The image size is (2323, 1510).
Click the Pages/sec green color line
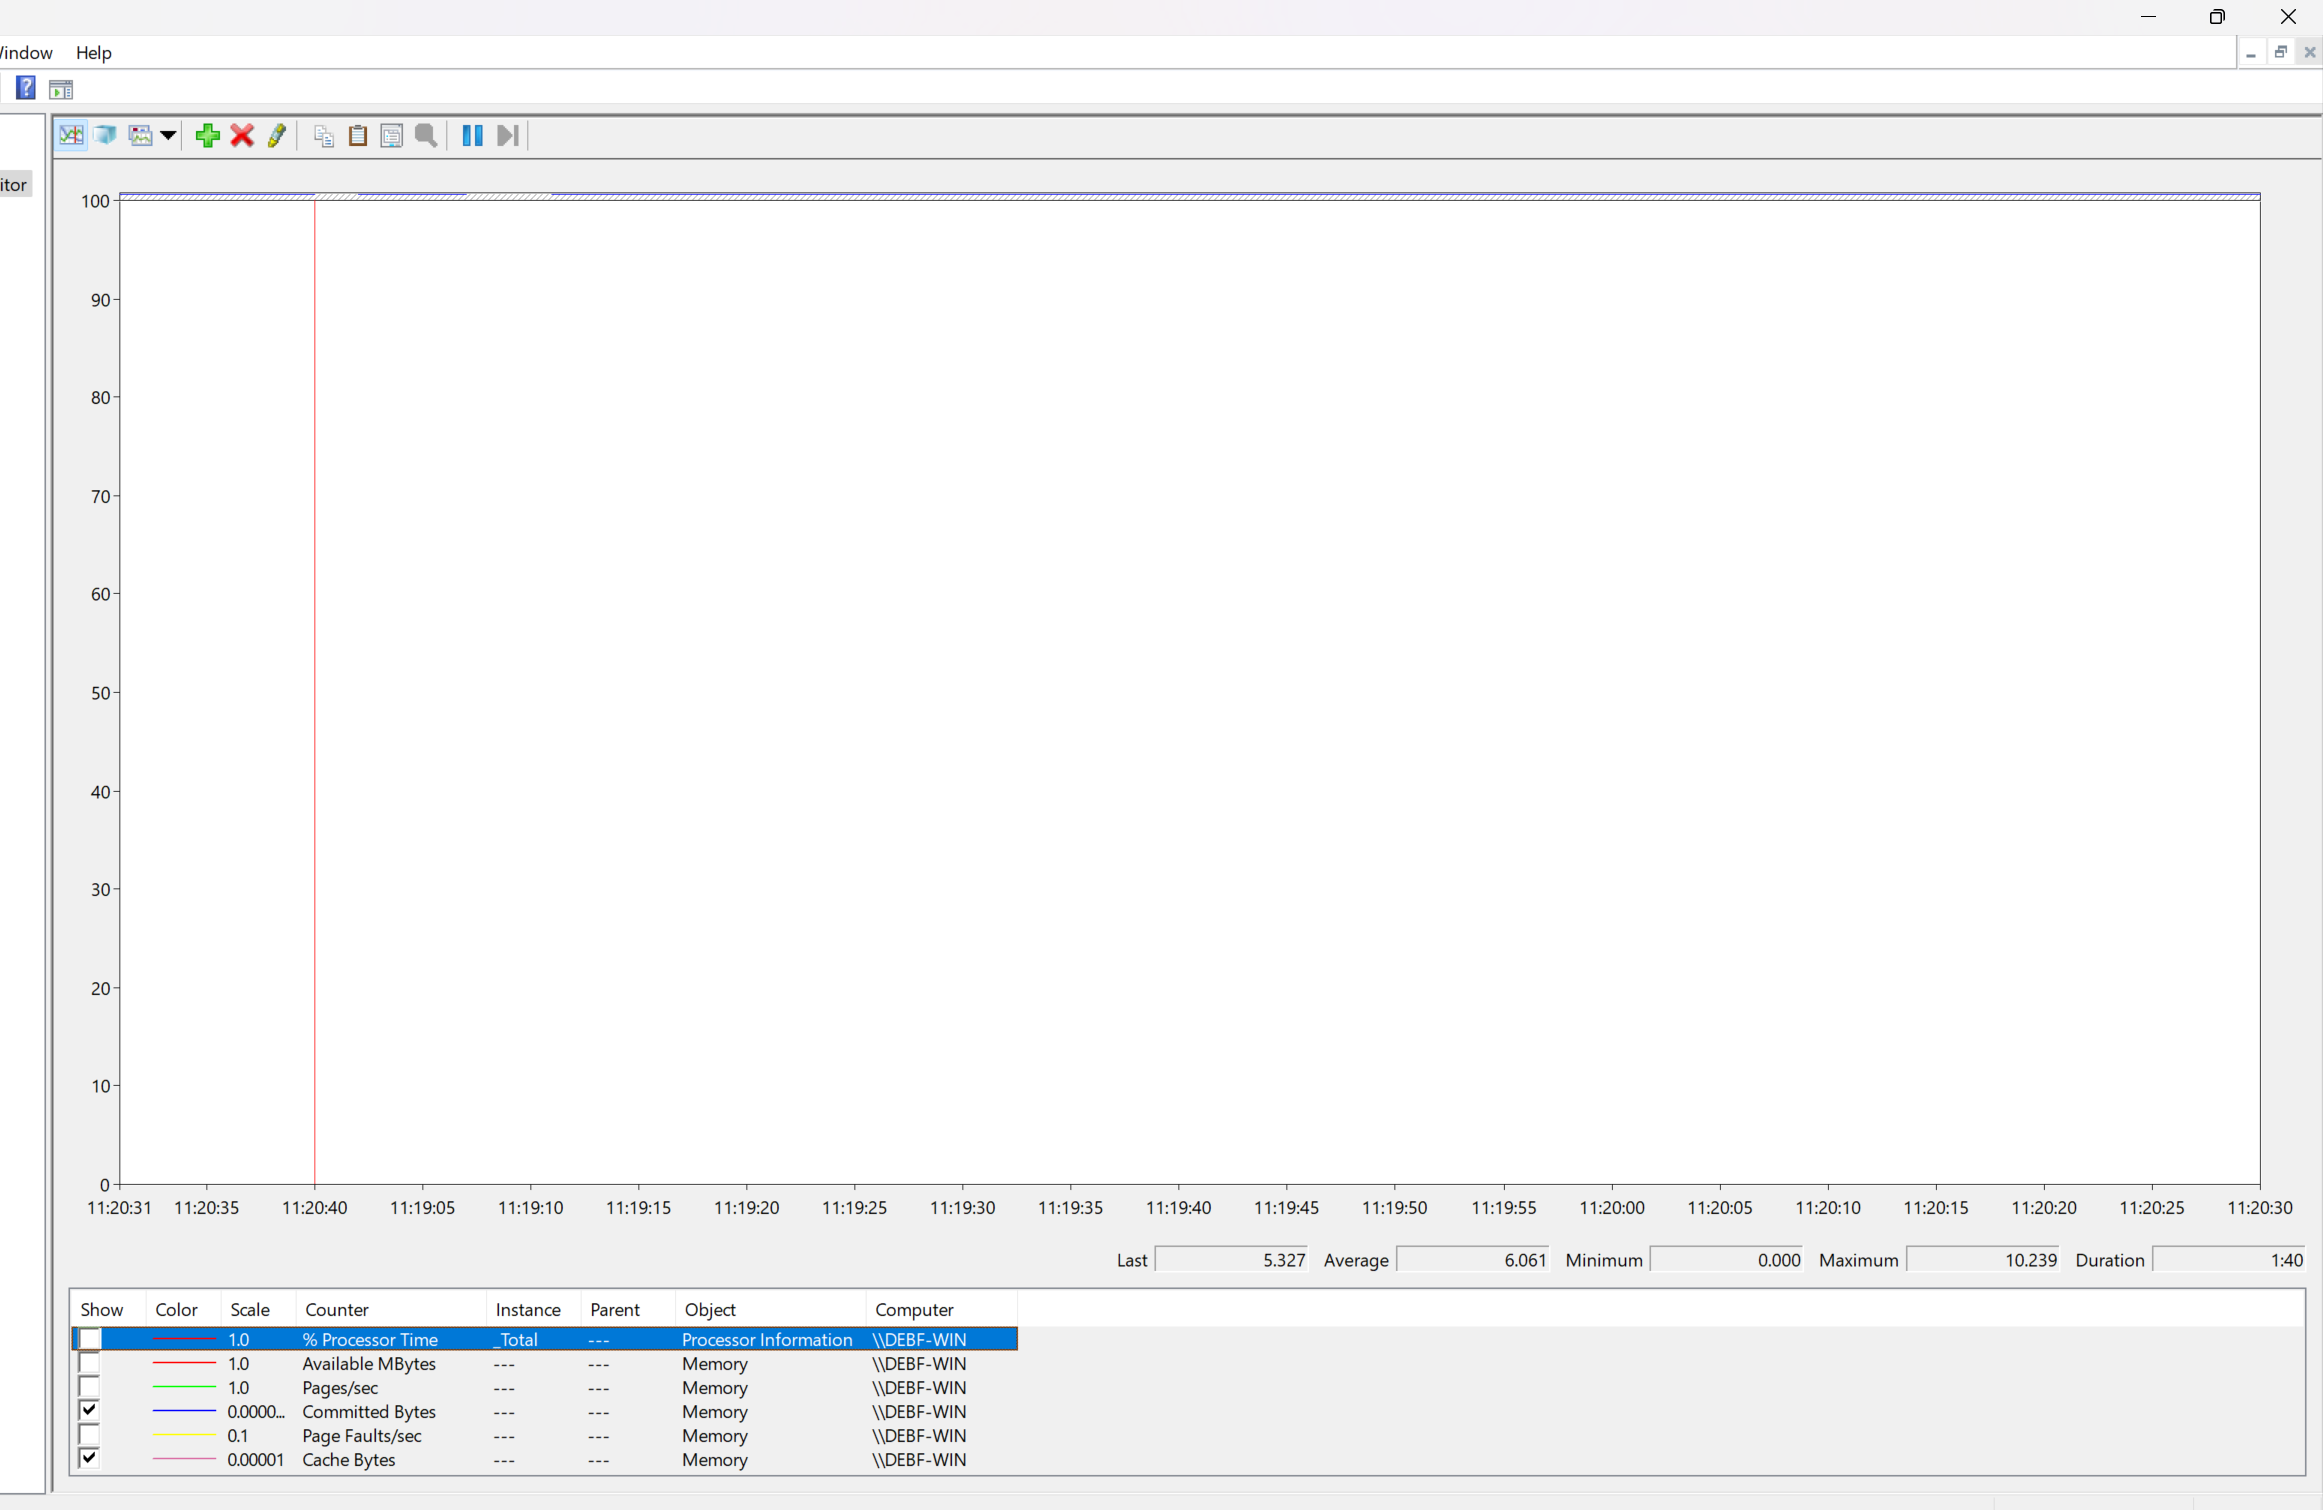pyautogui.click(x=184, y=1388)
